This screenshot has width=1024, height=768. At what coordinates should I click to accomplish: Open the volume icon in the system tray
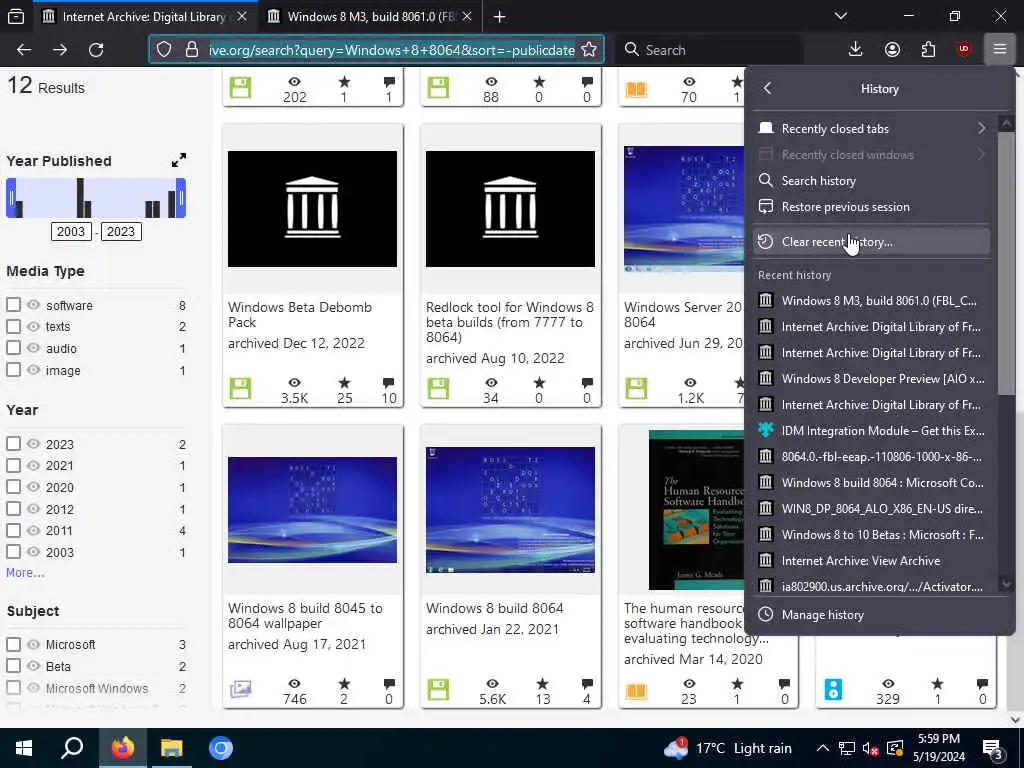coord(870,748)
